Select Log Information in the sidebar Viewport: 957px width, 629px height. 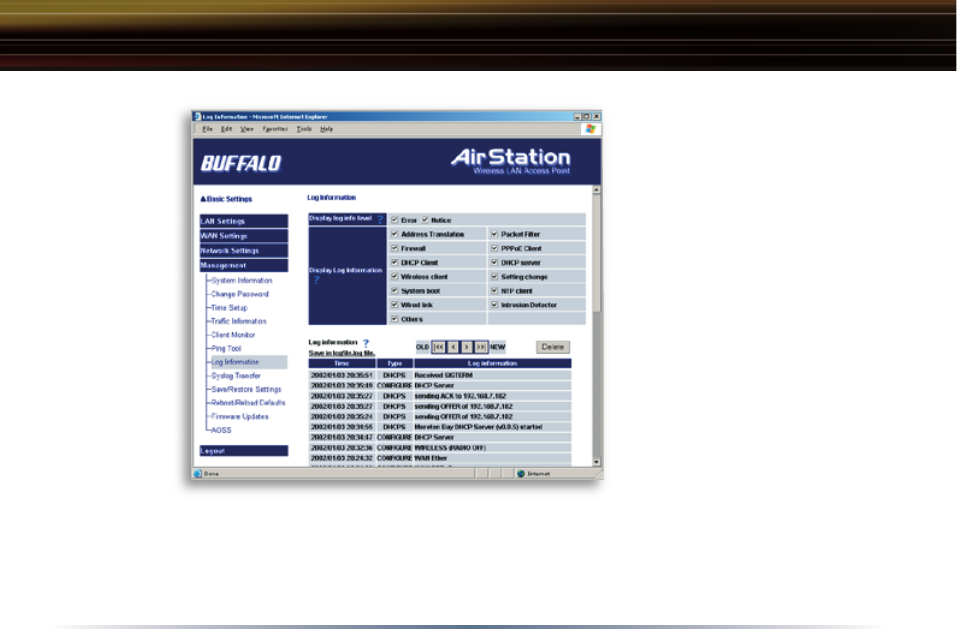click(x=235, y=362)
